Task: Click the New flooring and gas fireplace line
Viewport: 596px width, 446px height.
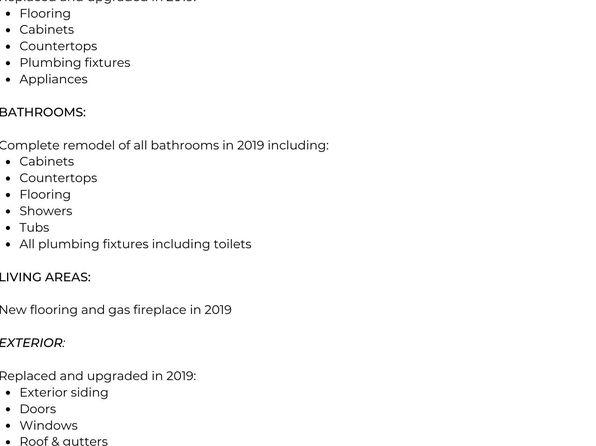Action: pos(116,310)
